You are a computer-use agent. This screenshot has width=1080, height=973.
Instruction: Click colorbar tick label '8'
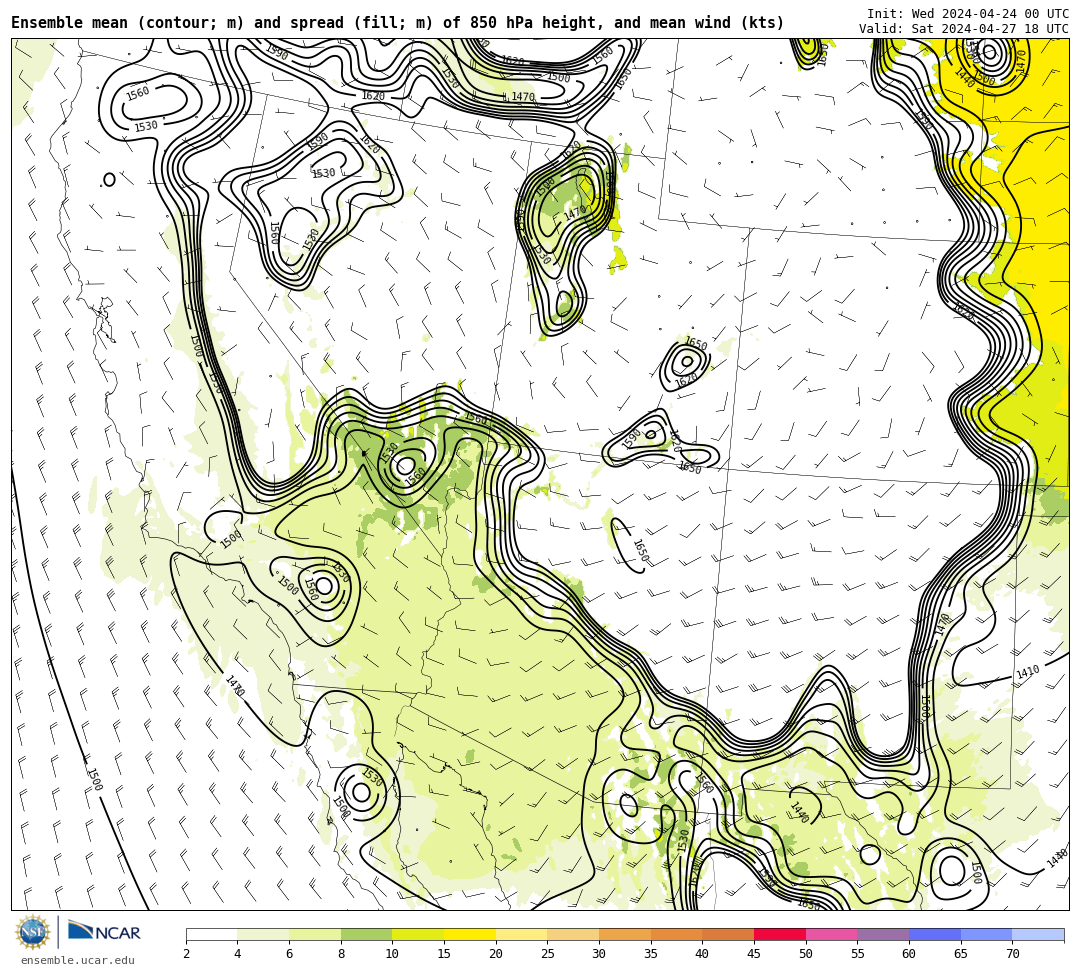pyautogui.click(x=341, y=954)
